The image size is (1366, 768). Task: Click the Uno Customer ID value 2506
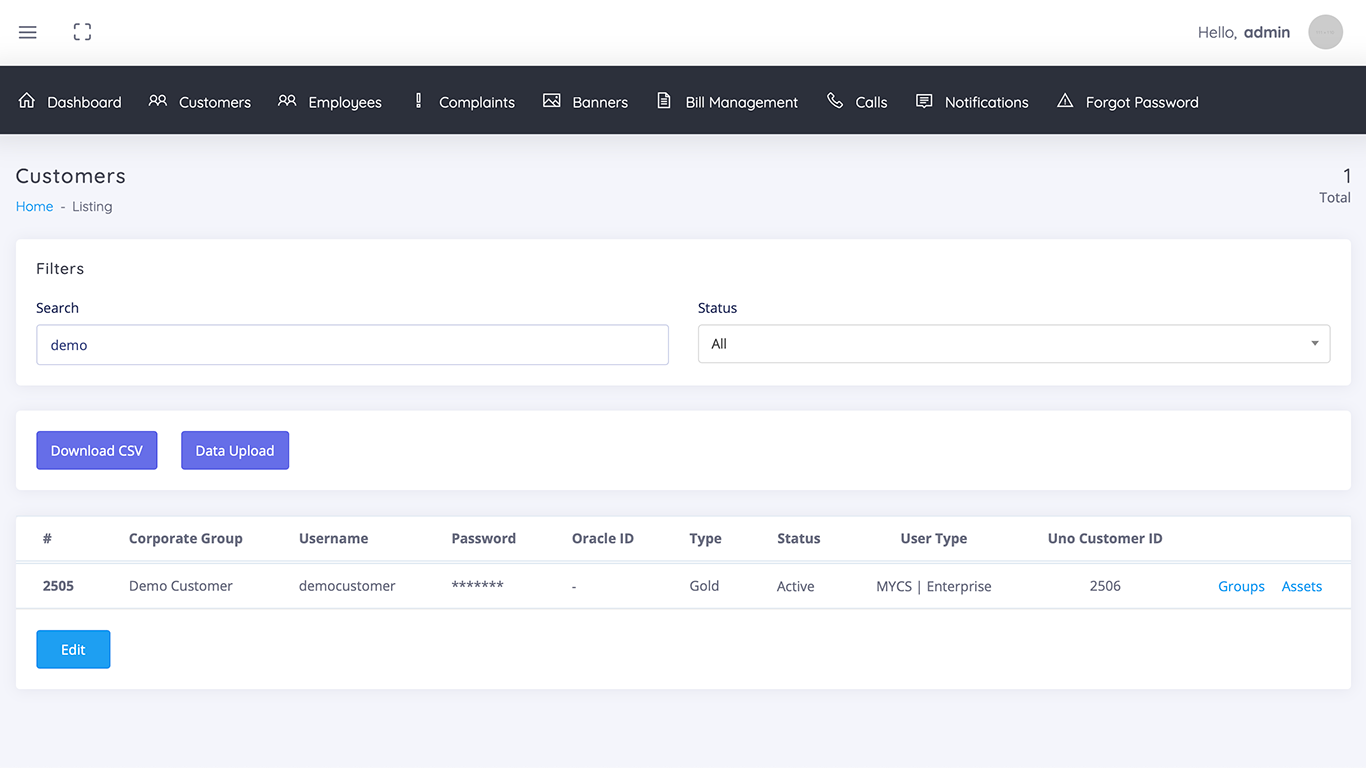coord(1105,586)
